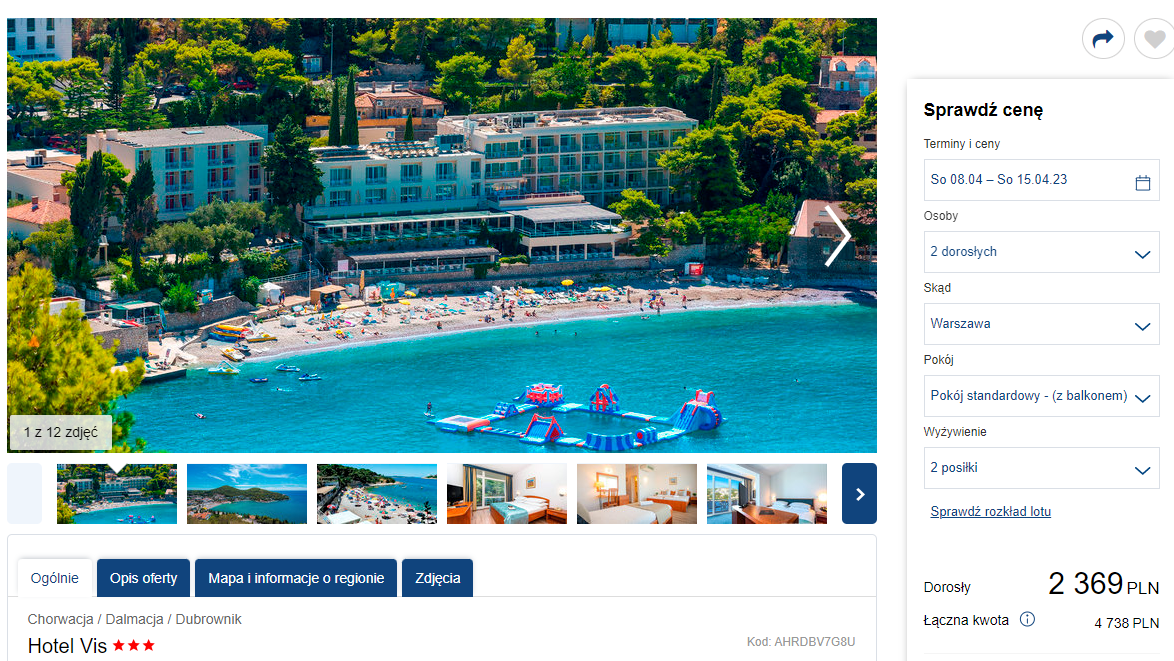
Task: Advance thumbnail strip with blue arrow button
Action: [x=860, y=493]
